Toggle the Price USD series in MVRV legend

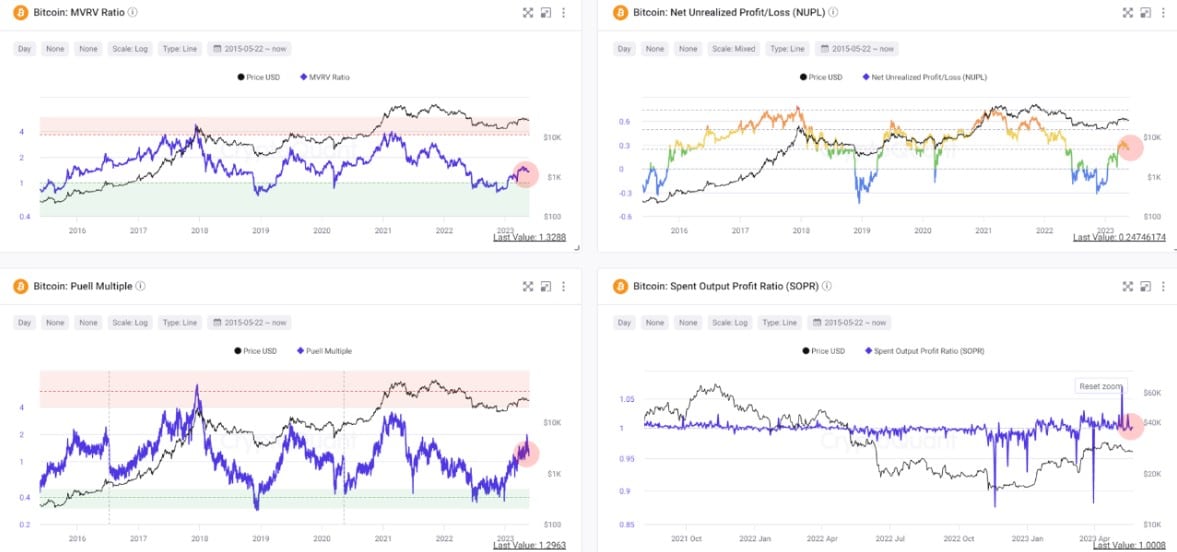click(x=259, y=77)
